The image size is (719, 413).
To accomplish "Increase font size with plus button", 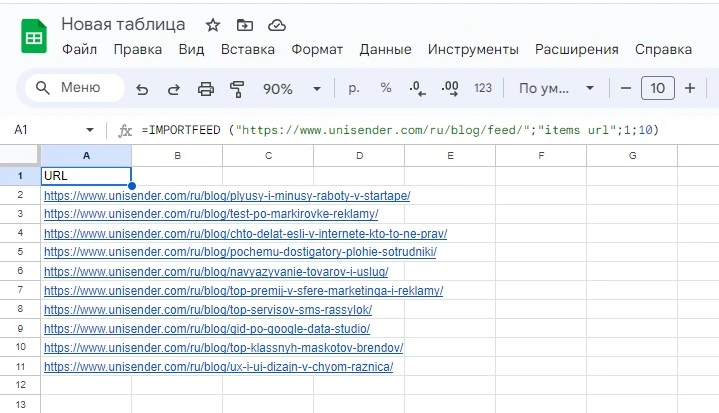I will tap(690, 88).
